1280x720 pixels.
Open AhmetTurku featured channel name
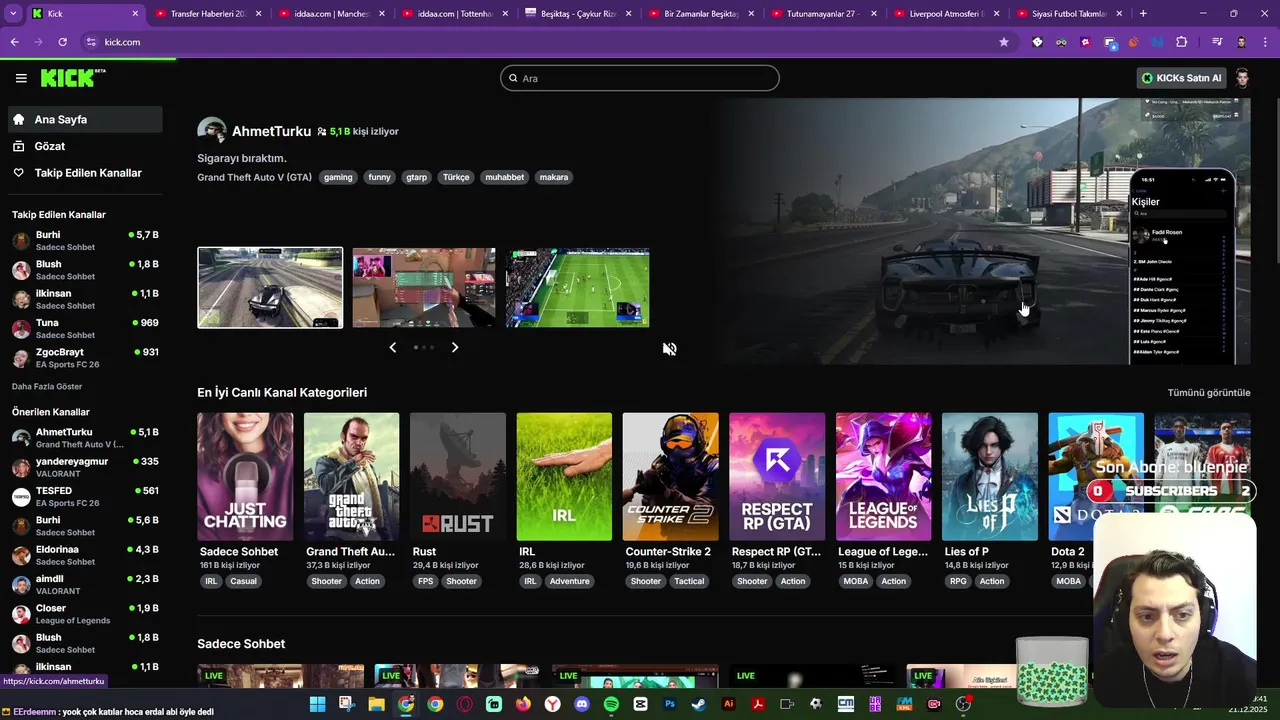[x=271, y=131]
